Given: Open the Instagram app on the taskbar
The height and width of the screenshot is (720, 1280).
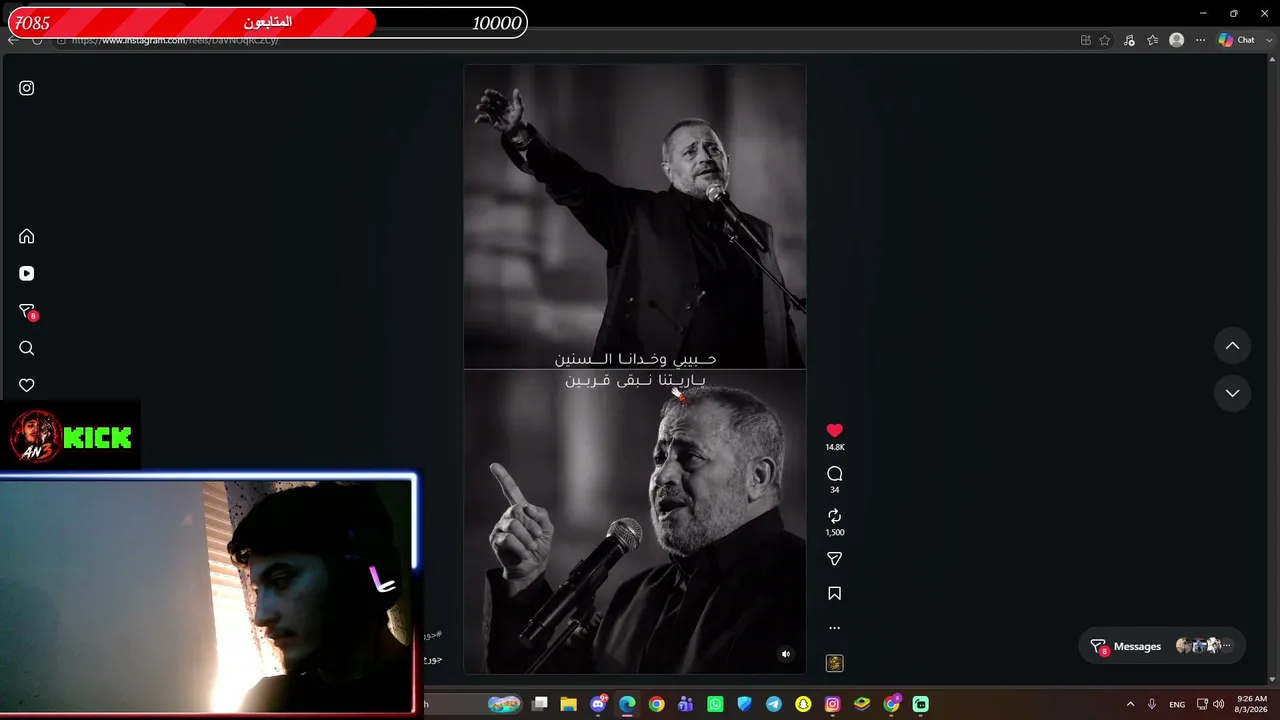Looking at the screenshot, I should [x=832, y=704].
